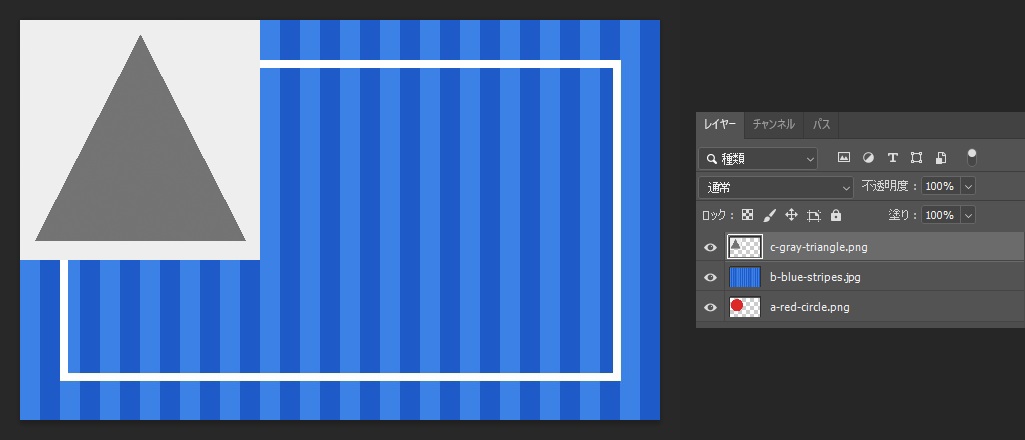Prevent artboard auto-nesting lock icon

(x=813, y=215)
